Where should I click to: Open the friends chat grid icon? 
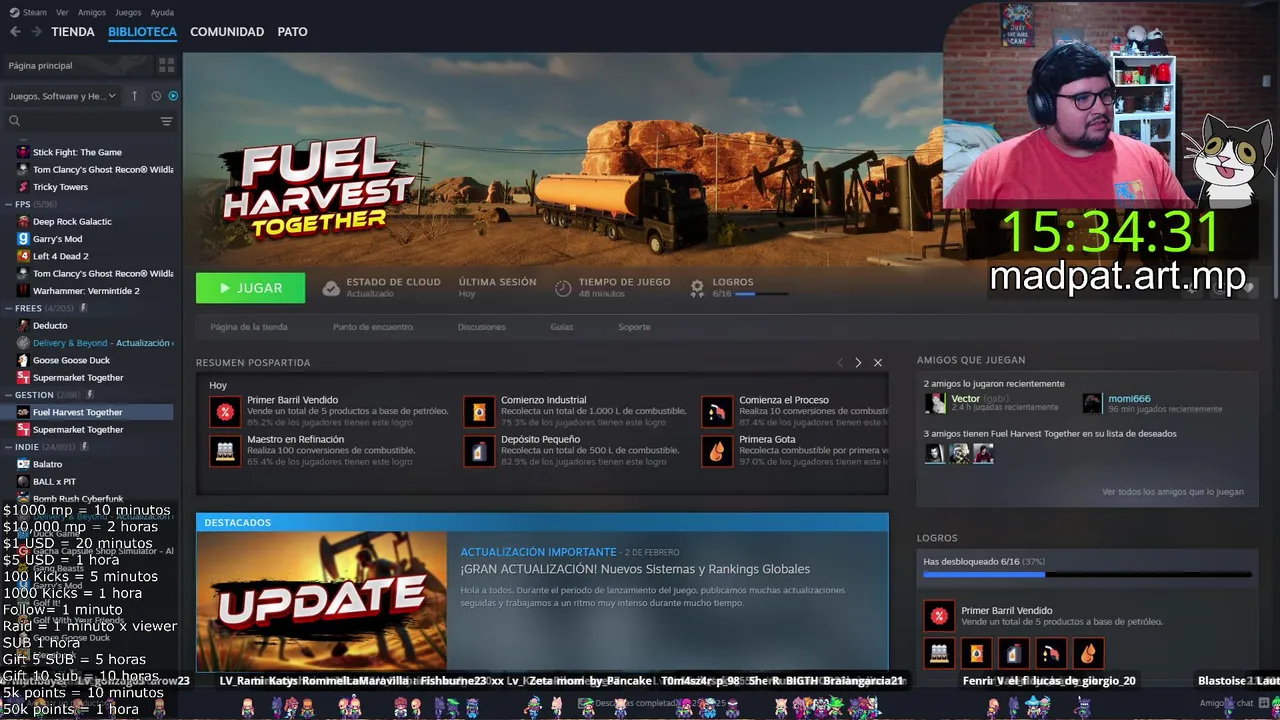(x=1263, y=703)
